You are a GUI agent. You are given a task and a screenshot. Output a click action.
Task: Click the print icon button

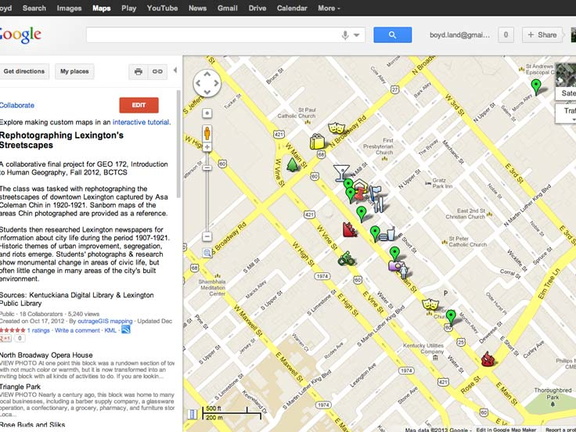click(x=138, y=72)
